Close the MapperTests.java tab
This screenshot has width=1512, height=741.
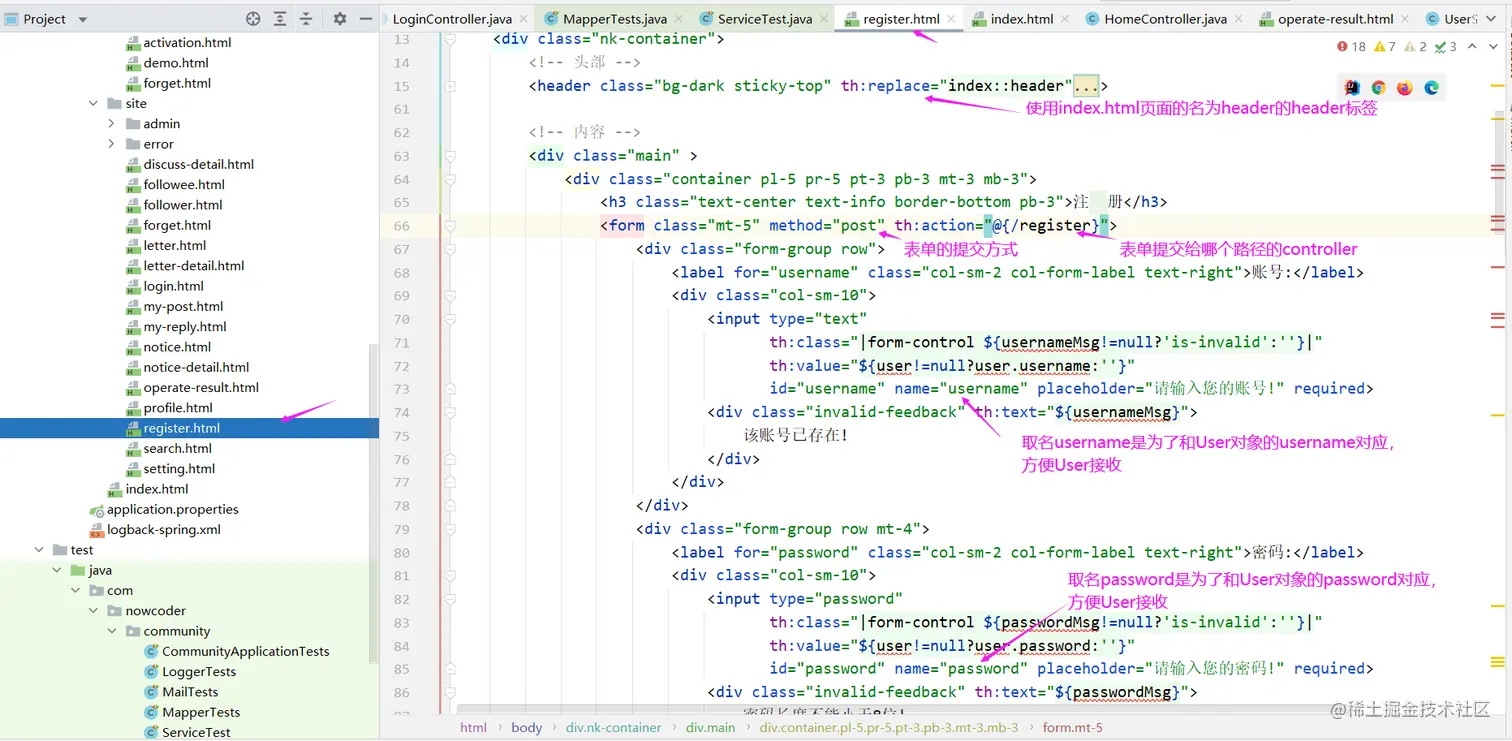[x=678, y=19]
